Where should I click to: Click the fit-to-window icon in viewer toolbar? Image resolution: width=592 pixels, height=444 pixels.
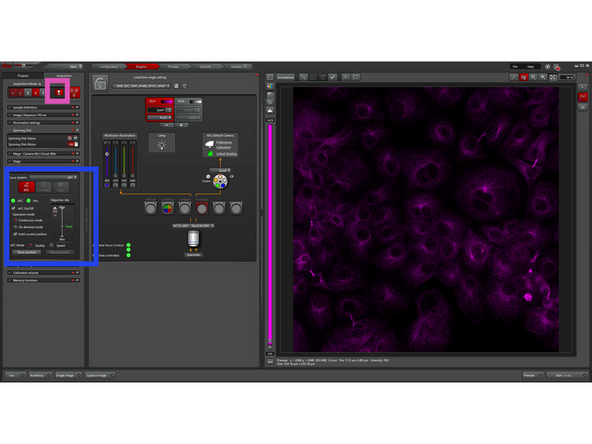(553, 77)
